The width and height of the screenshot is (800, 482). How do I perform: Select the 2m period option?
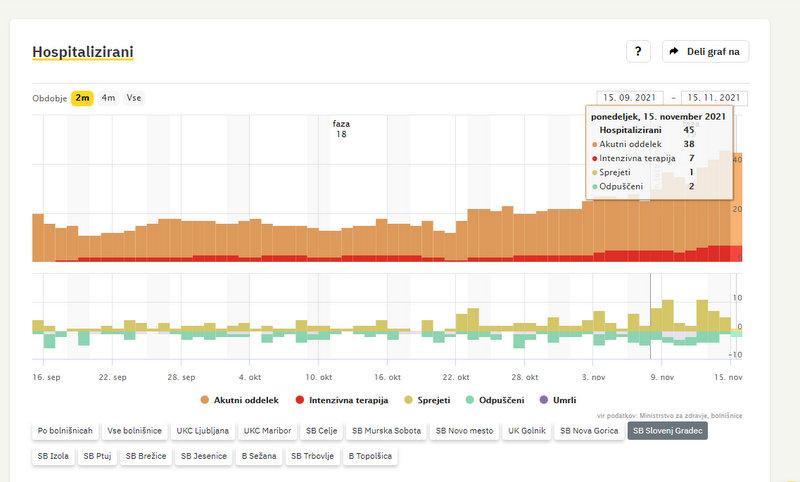(82, 98)
